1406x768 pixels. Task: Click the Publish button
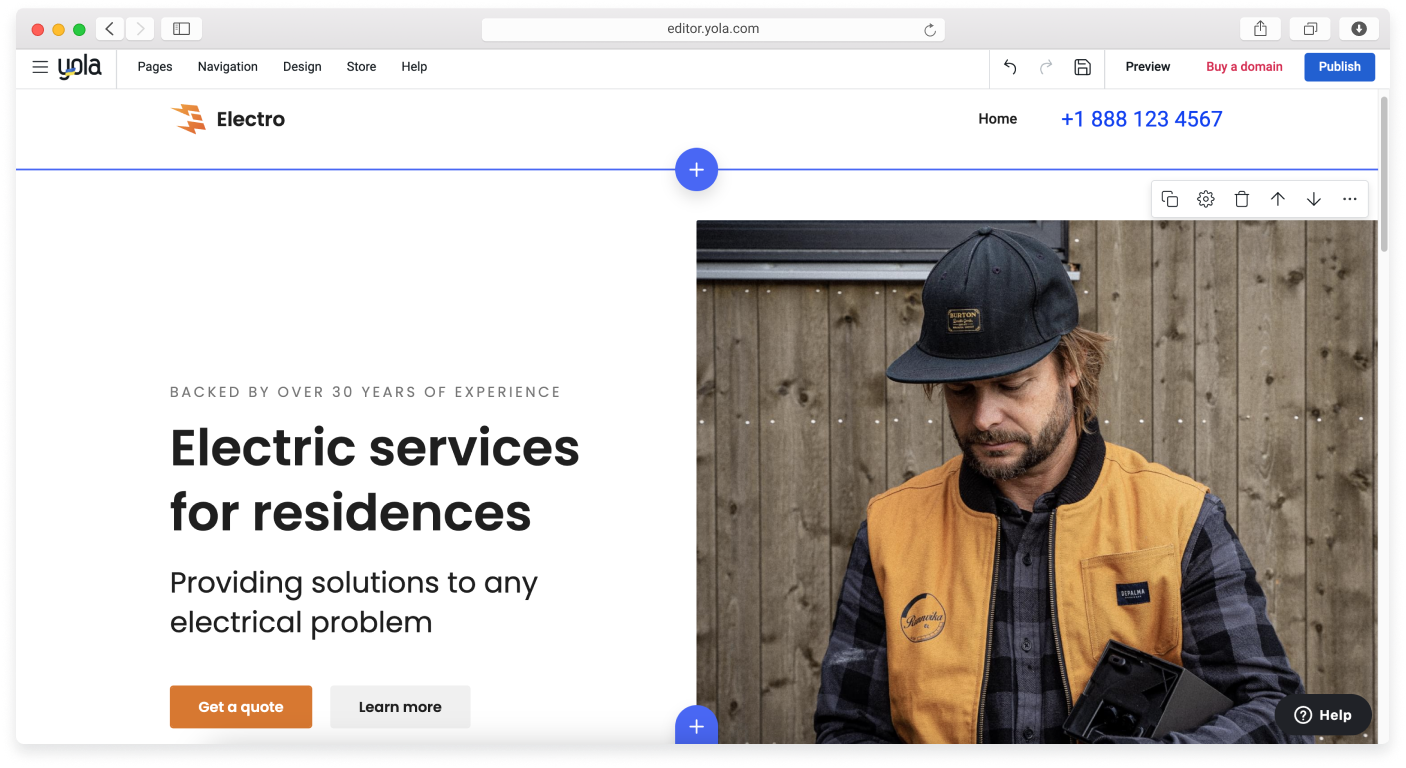1339,67
